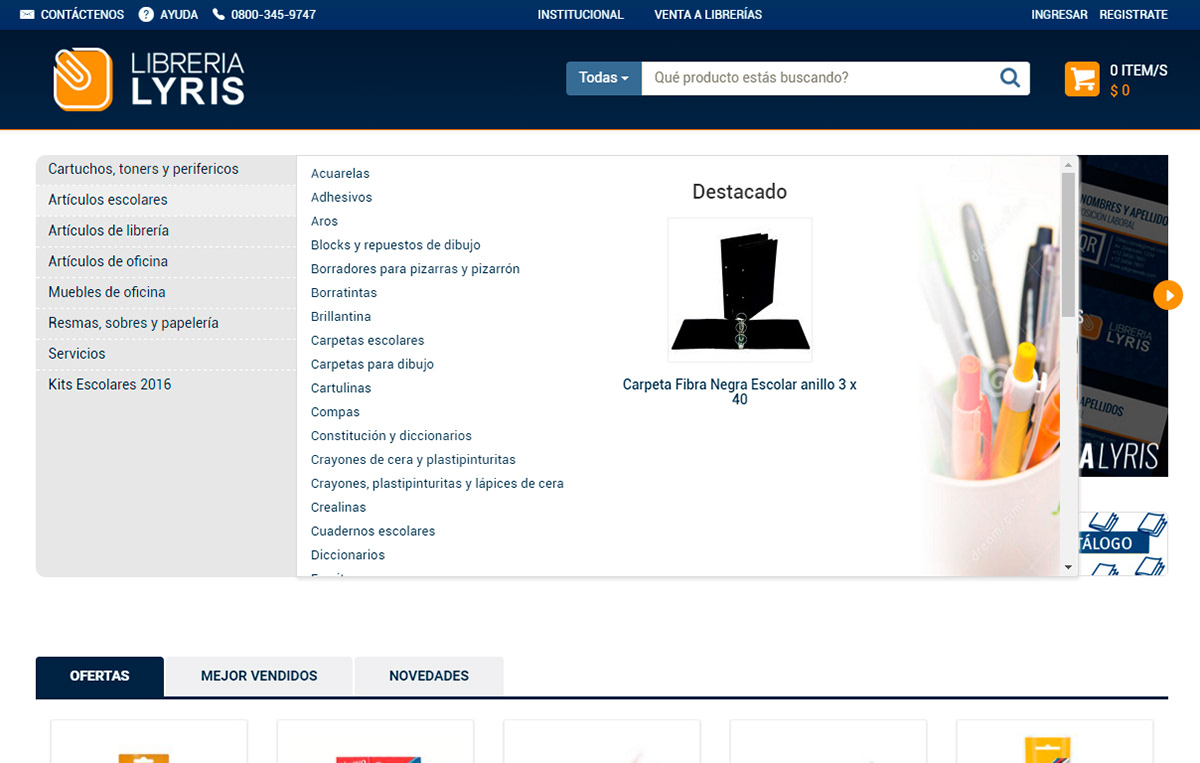Open Artículos de oficina category menu
This screenshot has width=1200, height=763.
[x=108, y=261]
